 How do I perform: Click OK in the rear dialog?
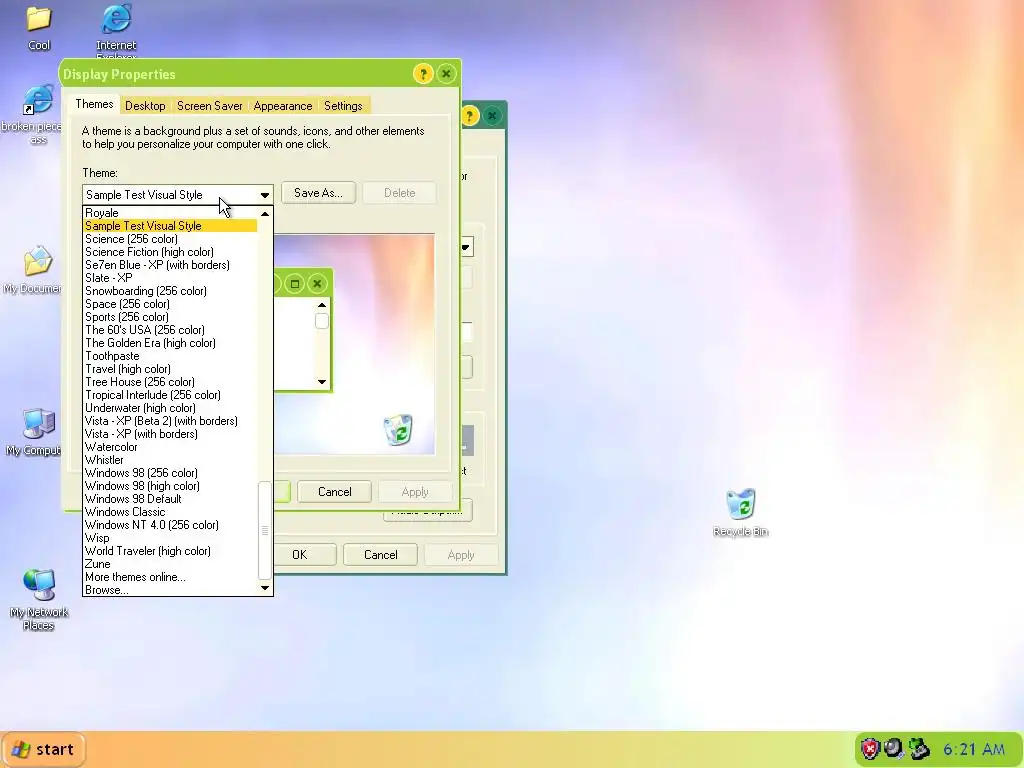pos(300,554)
